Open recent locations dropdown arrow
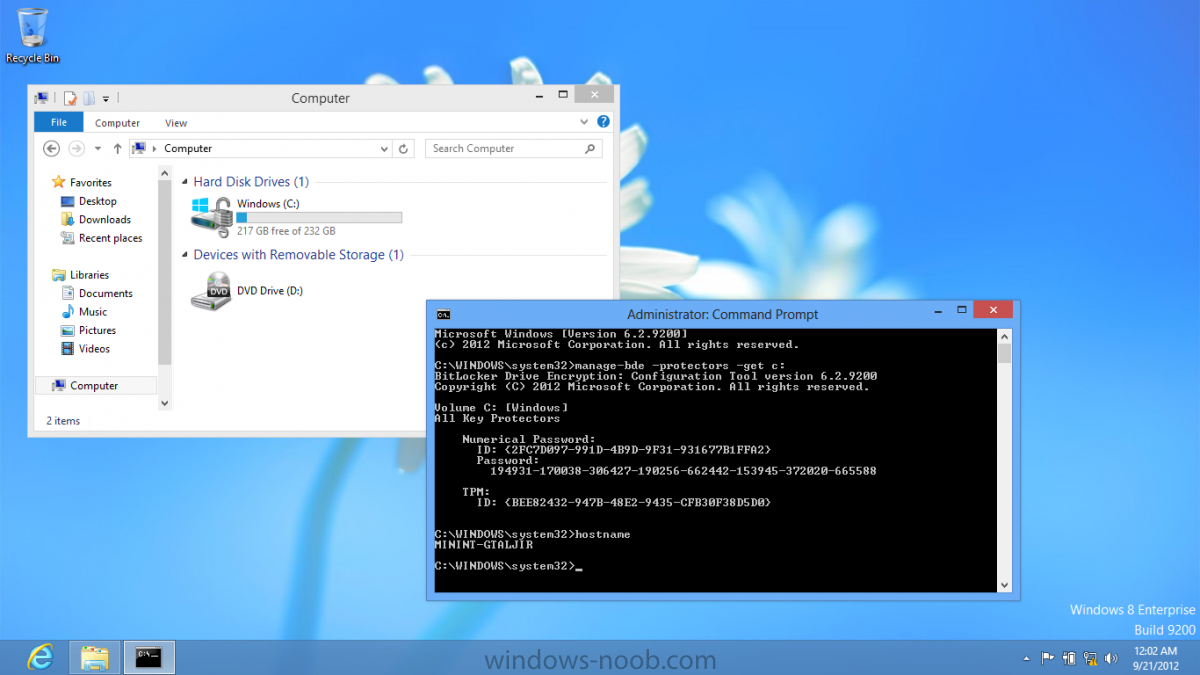 tap(97, 149)
